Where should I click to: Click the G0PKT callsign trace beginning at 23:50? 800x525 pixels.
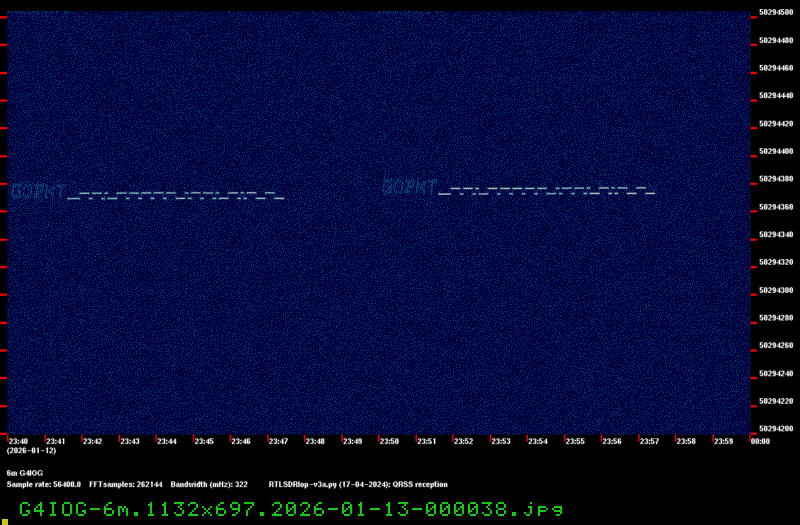[x=410, y=187]
